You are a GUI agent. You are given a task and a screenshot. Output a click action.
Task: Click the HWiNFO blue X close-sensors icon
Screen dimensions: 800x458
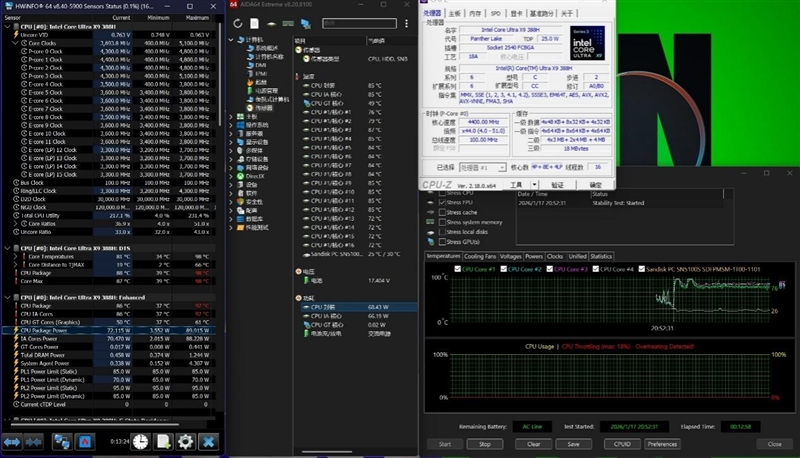pos(208,441)
